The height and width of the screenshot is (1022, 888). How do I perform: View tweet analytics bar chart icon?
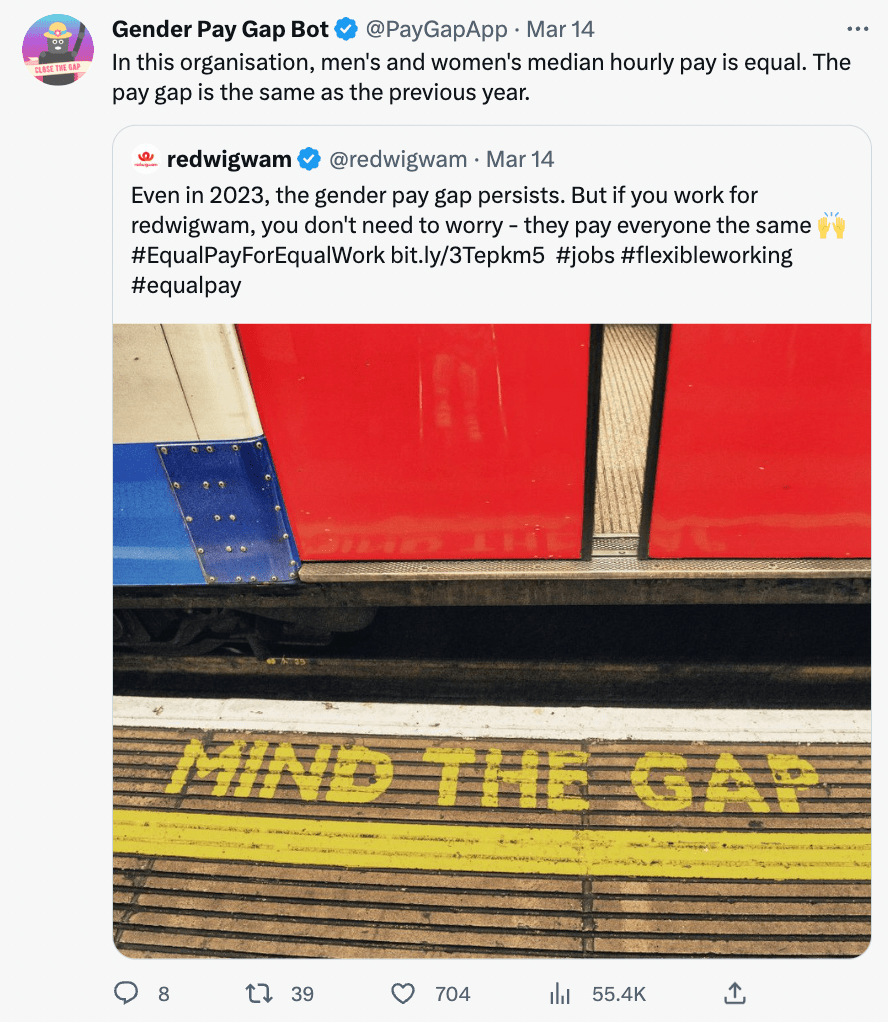point(560,993)
